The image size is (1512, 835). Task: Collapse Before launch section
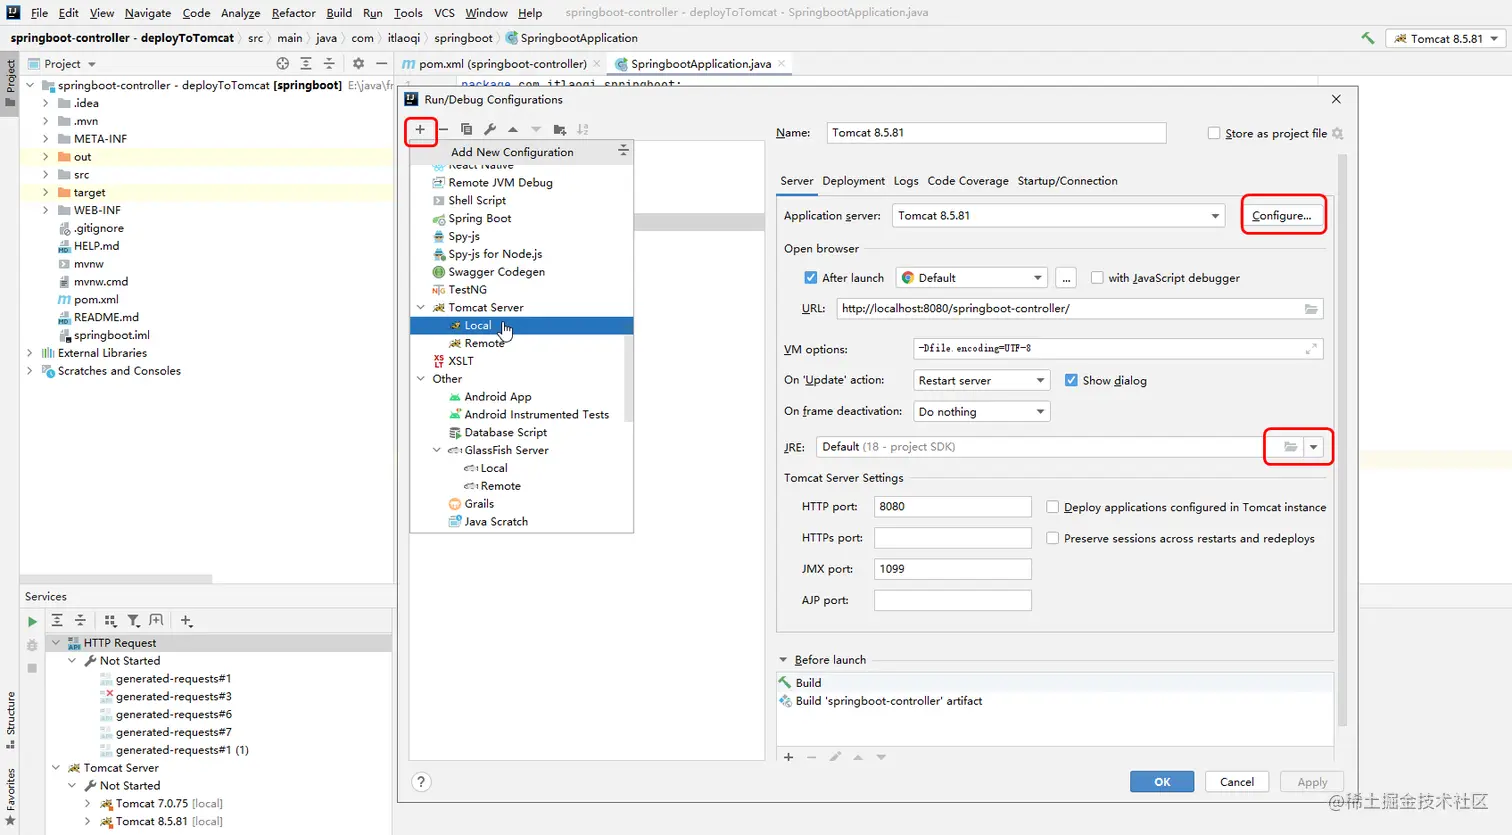click(x=783, y=660)
